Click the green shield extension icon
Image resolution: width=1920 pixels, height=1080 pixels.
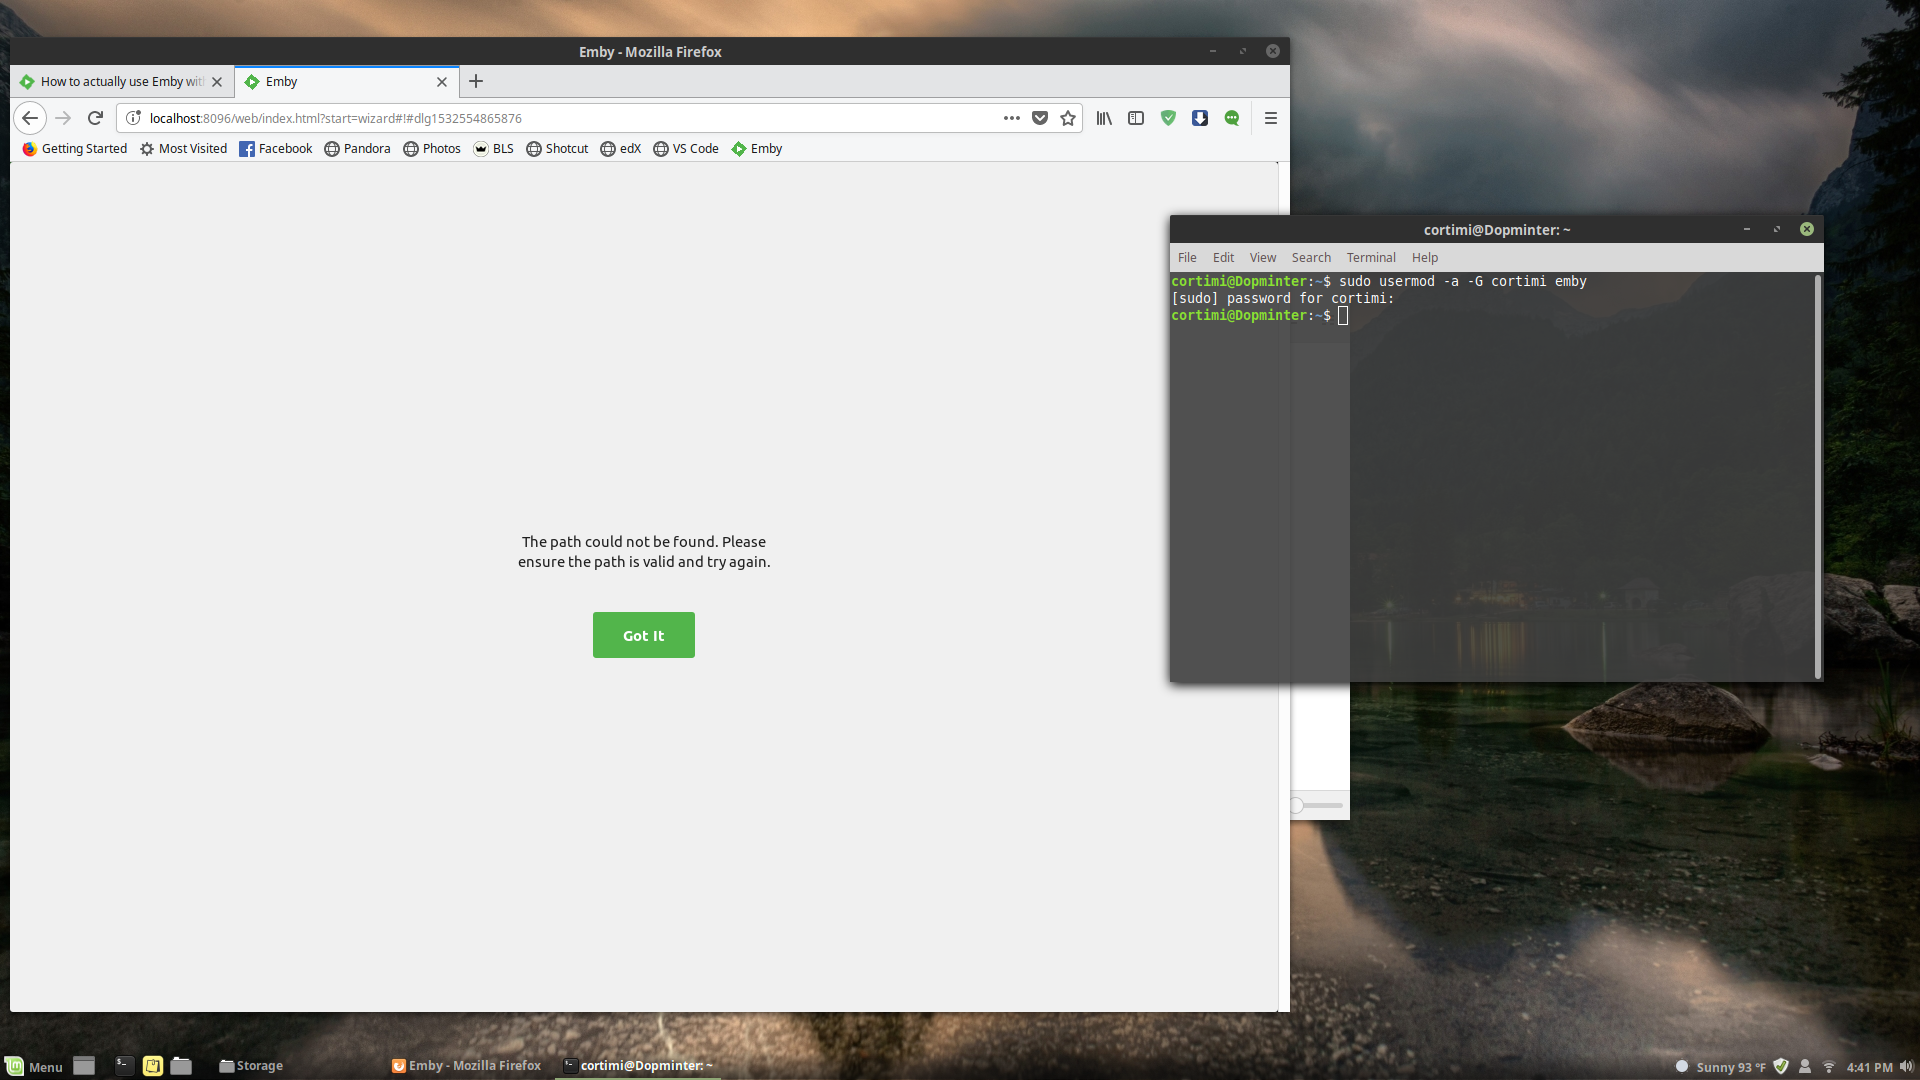tap(1168, 118)
